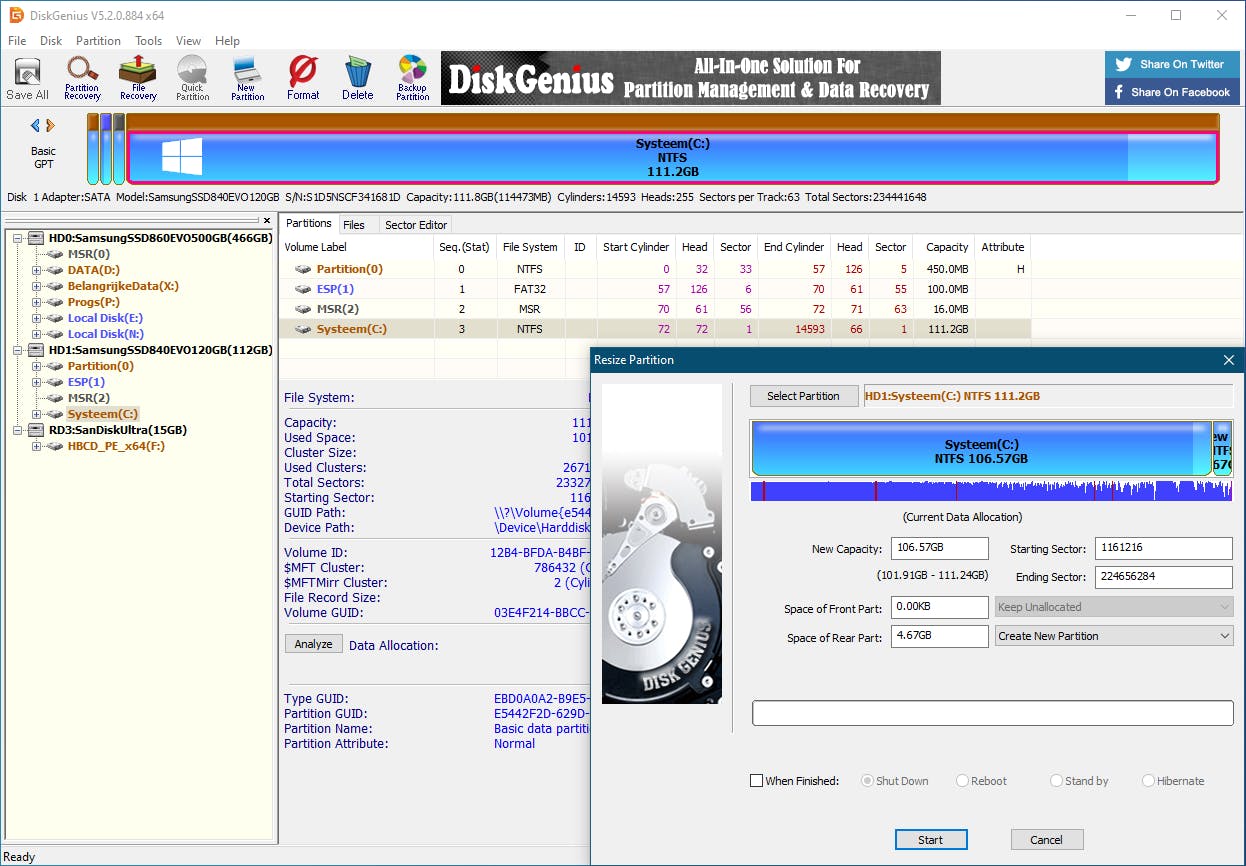Click HD1 Samsung SSD 840 EVO disk icon
Image resolution: width=1246 pixels, height=866 pixels.
(x=36, y=350)
